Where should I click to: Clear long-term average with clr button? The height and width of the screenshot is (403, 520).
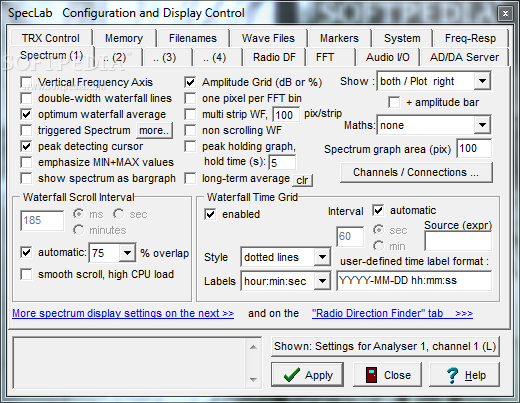302,180
